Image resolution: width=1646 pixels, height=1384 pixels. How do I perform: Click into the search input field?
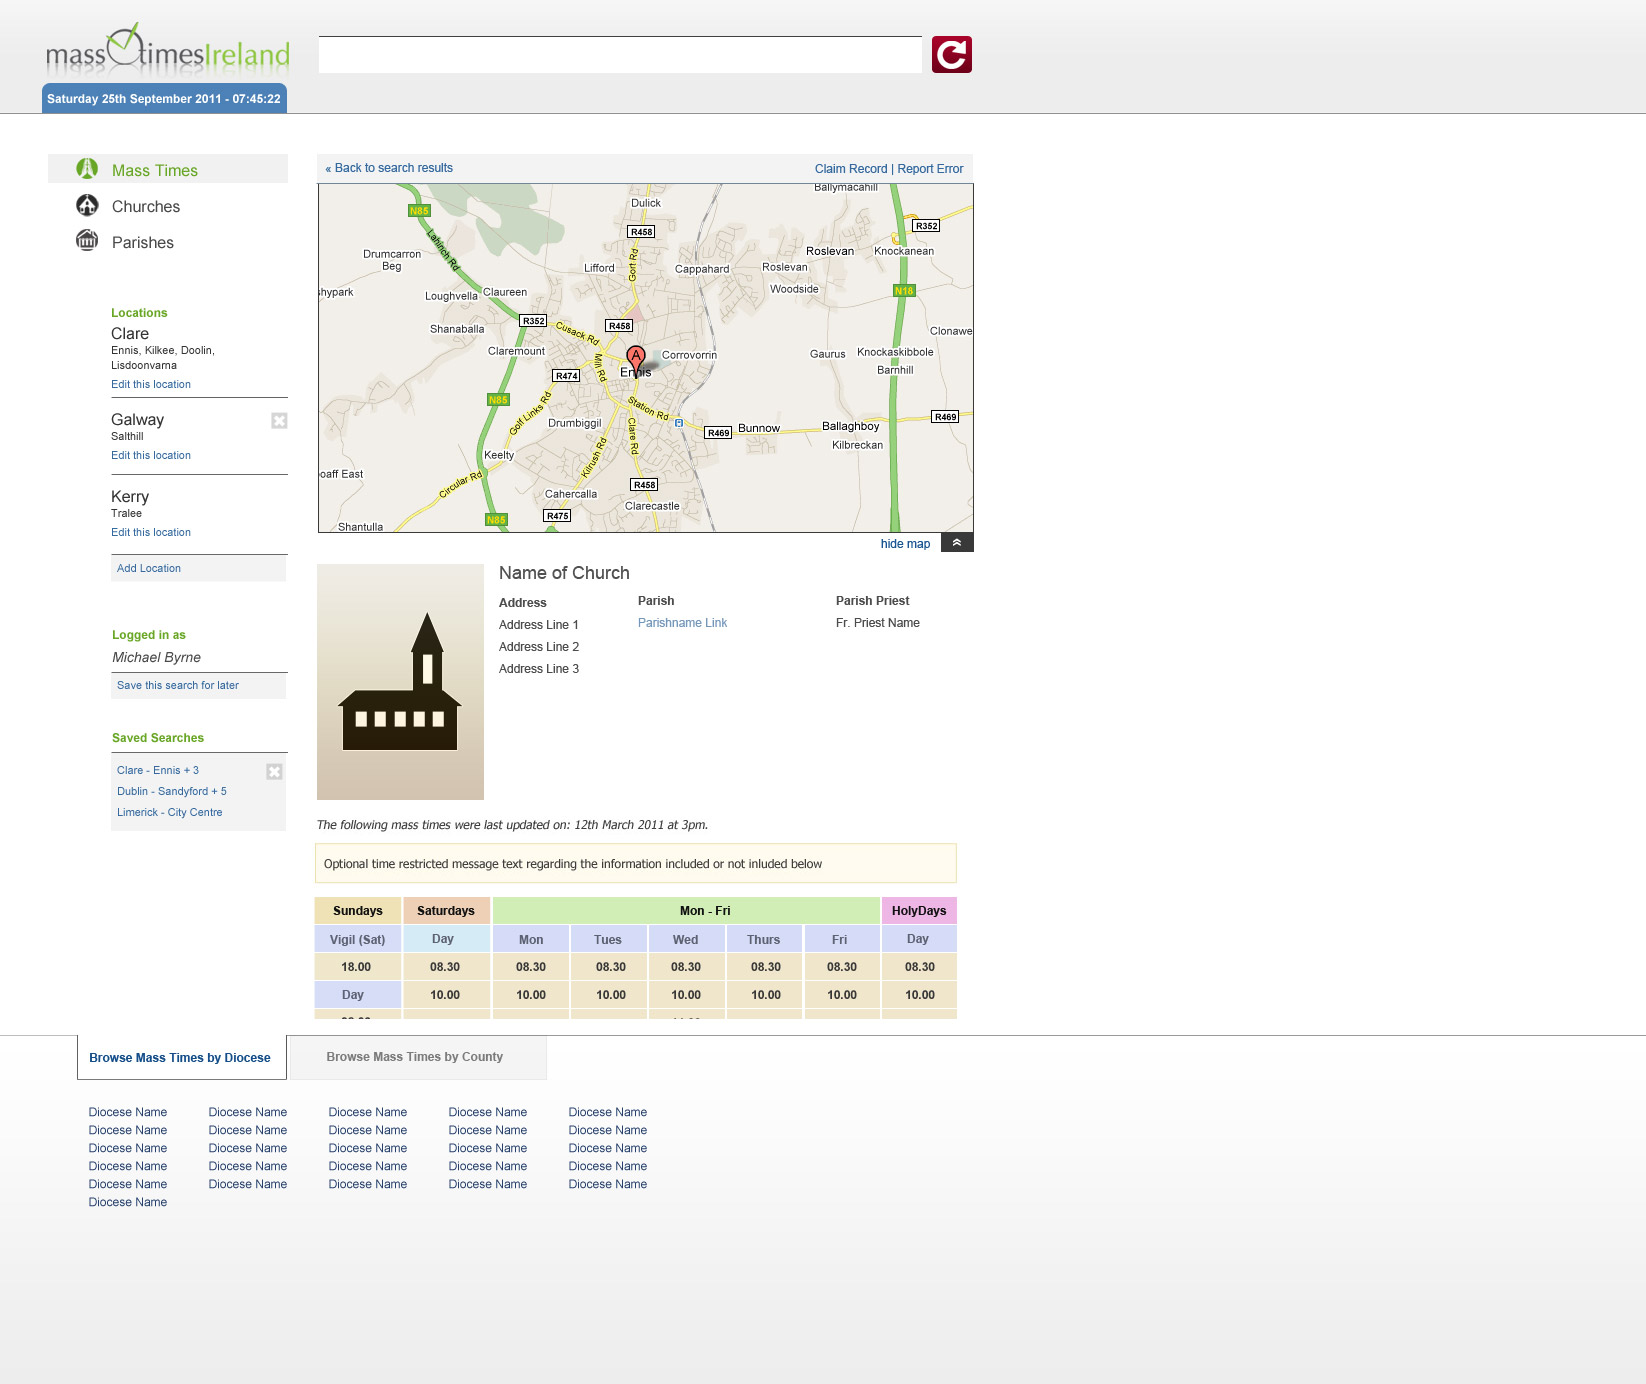point(620,55)
